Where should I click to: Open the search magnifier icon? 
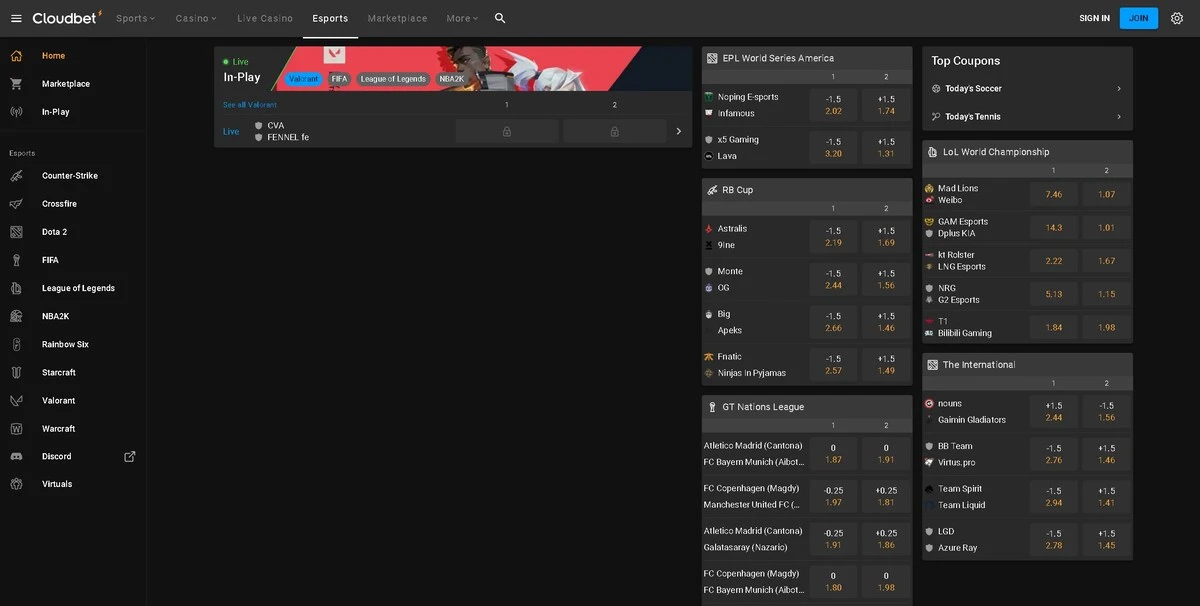coord(500,18)
